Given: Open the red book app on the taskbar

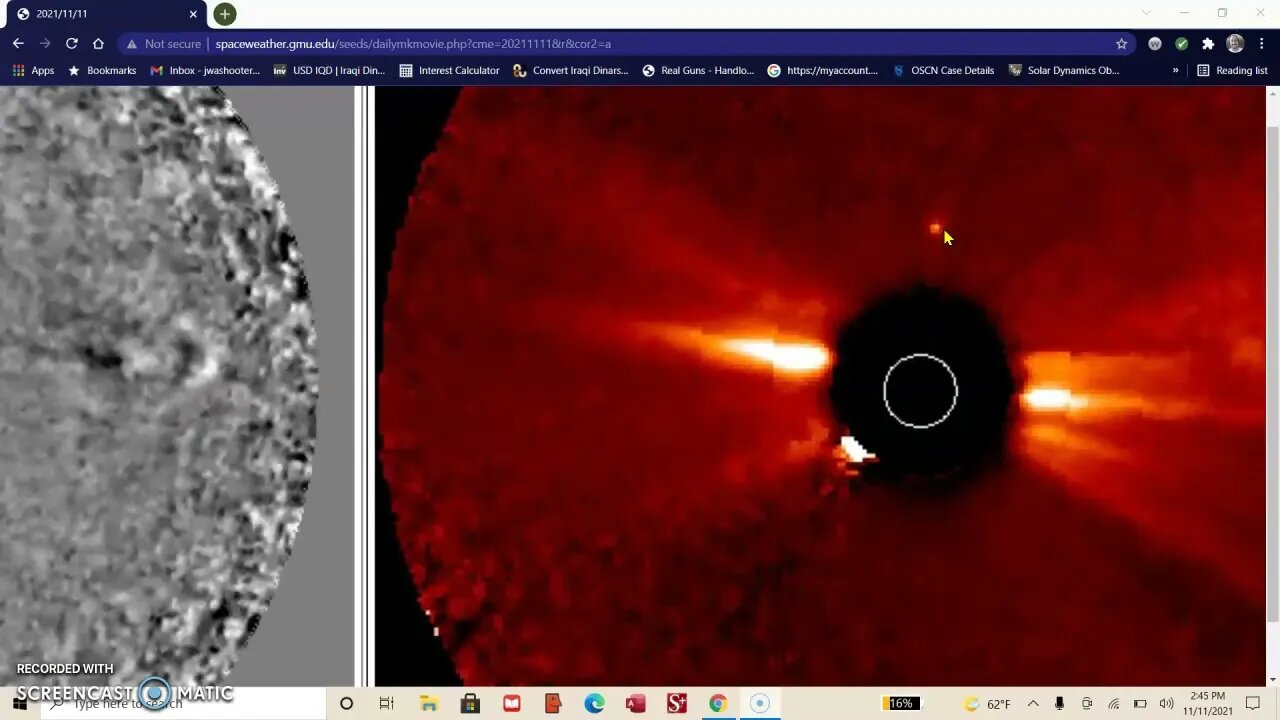Looking at the screenshot, I should coord(512,703).
